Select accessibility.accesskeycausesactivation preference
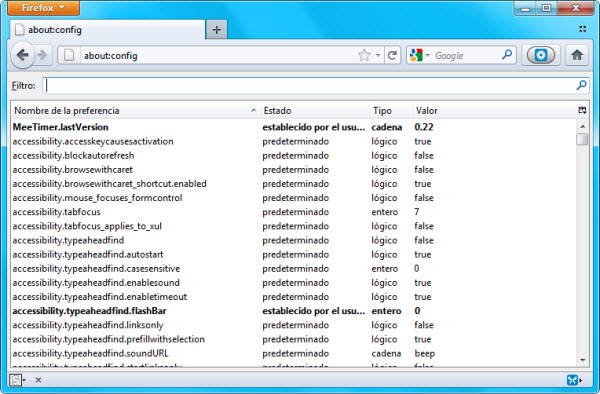 point(293,142)
